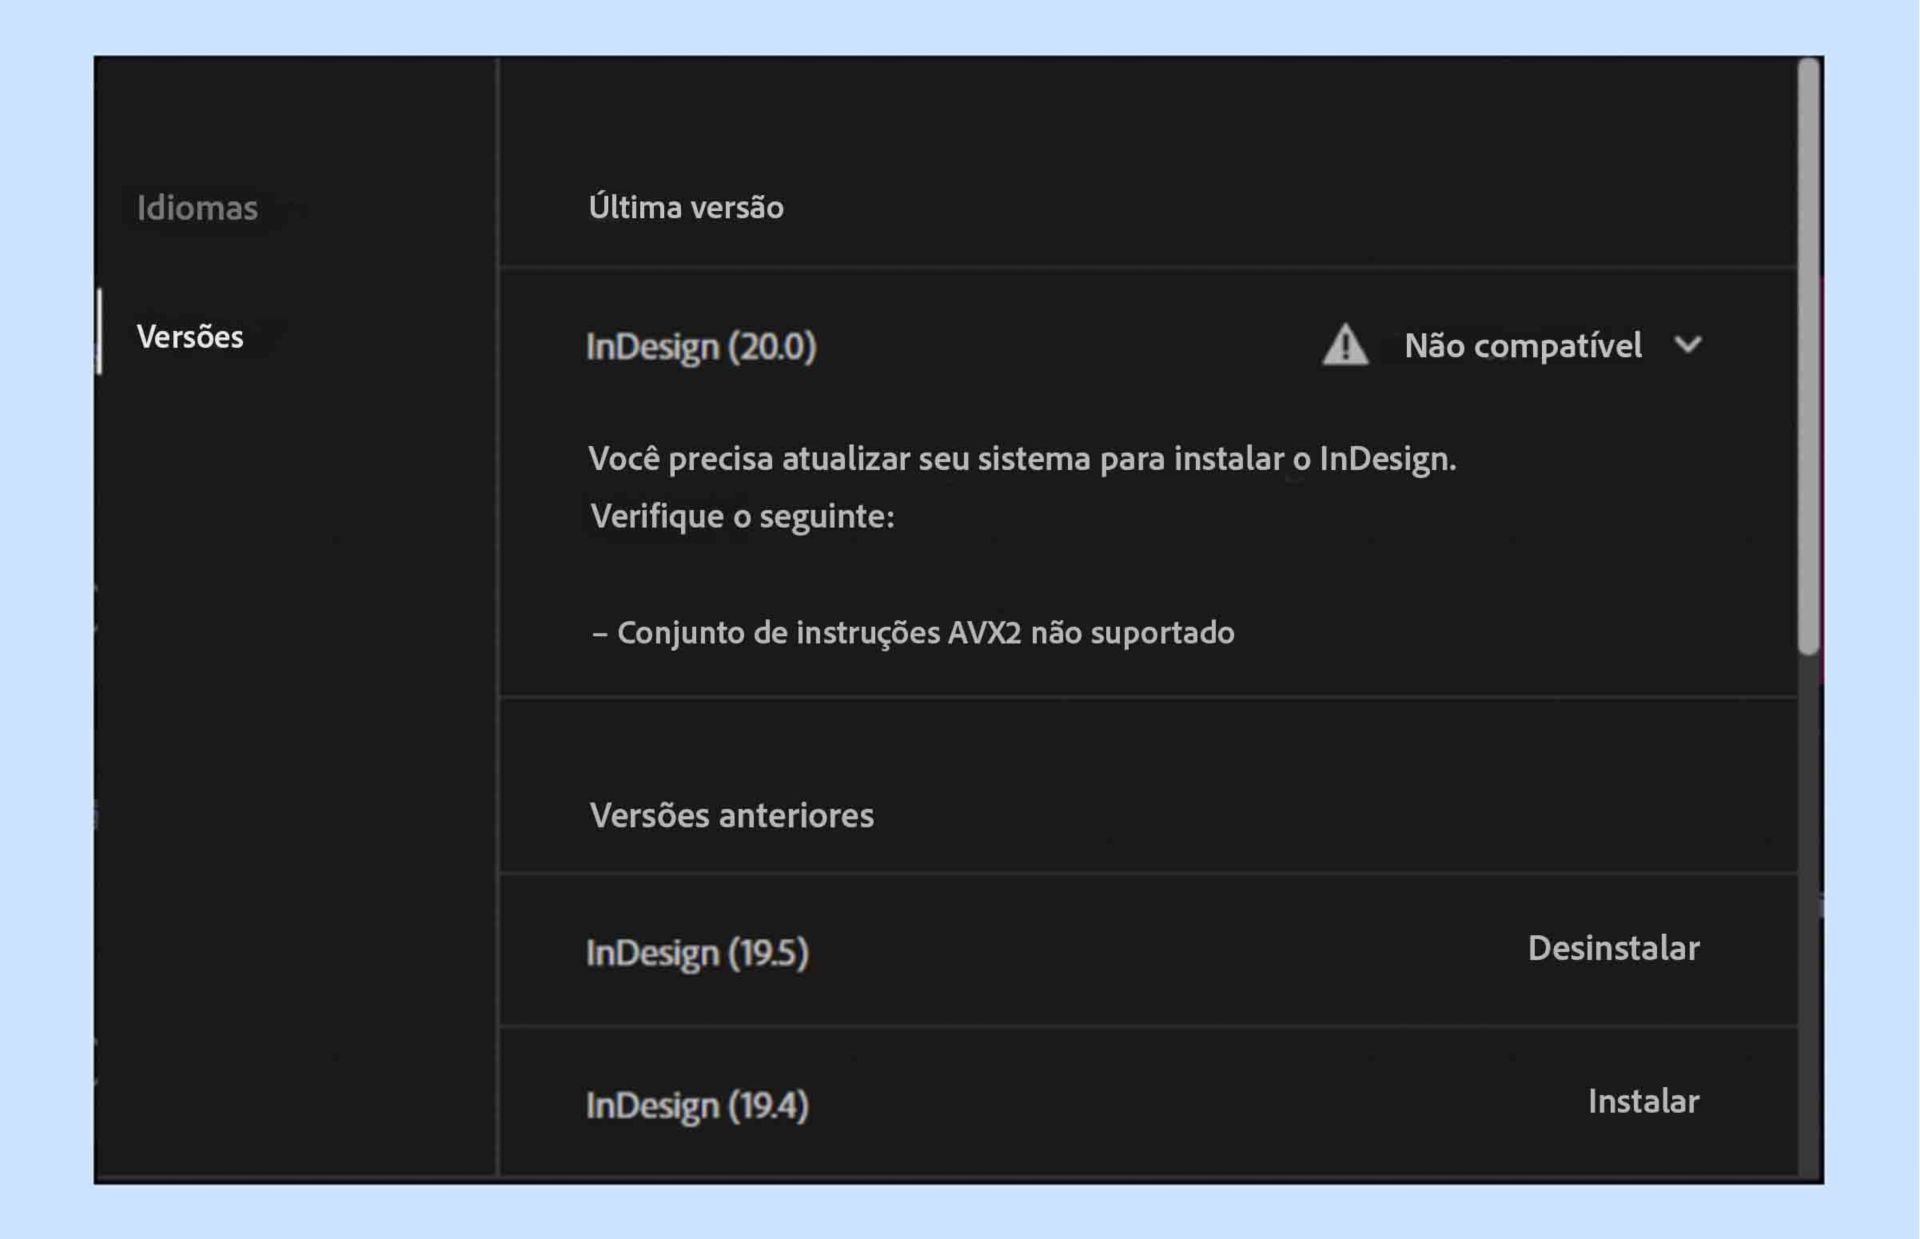The width and height of the screenshot is (1920, 1239).
Task: Click the Versões anteriores section heading
Action: pyautogui.click(x=731, y=815)
